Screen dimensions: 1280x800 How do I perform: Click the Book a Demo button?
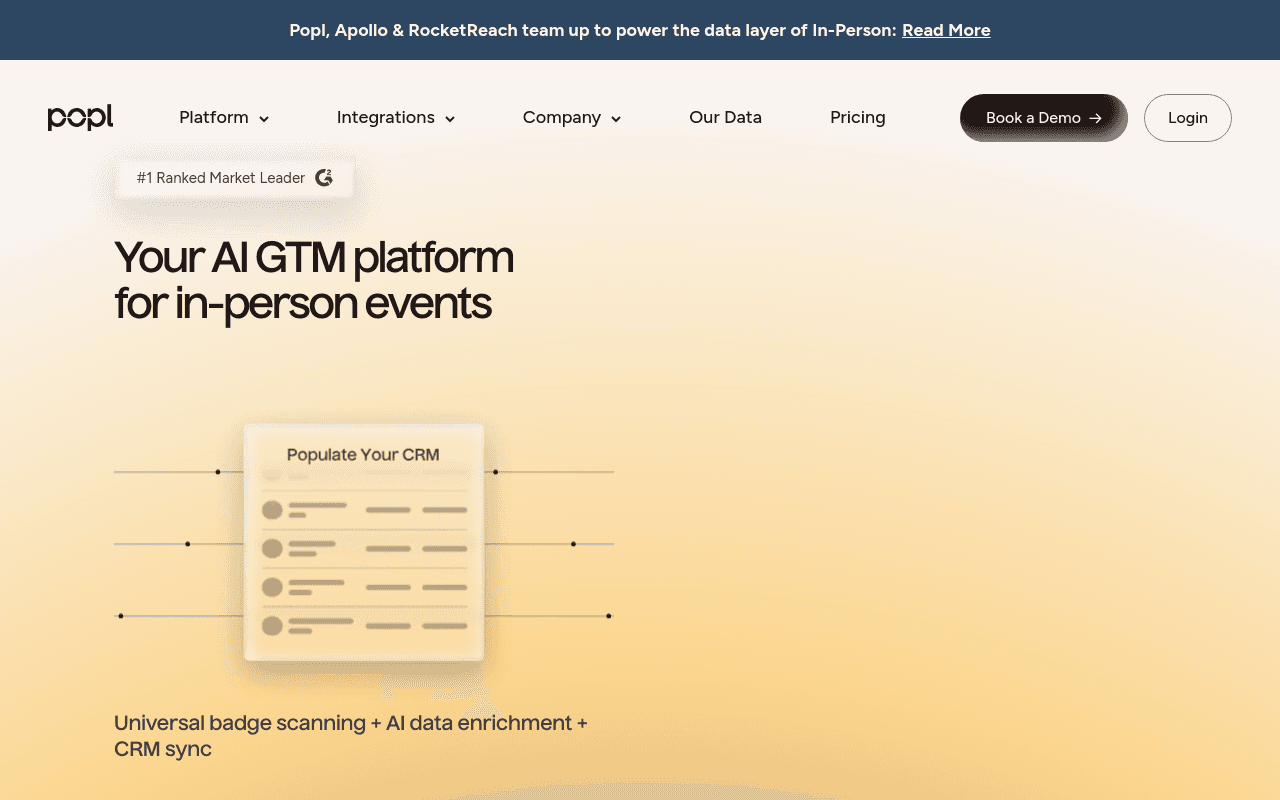pos(1044,118)
